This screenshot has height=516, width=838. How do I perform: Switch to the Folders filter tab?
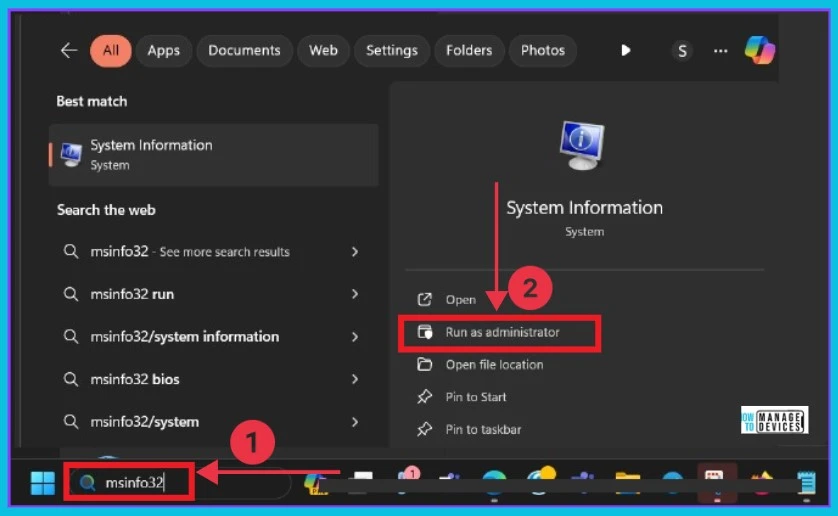click(x=469, y=51)
